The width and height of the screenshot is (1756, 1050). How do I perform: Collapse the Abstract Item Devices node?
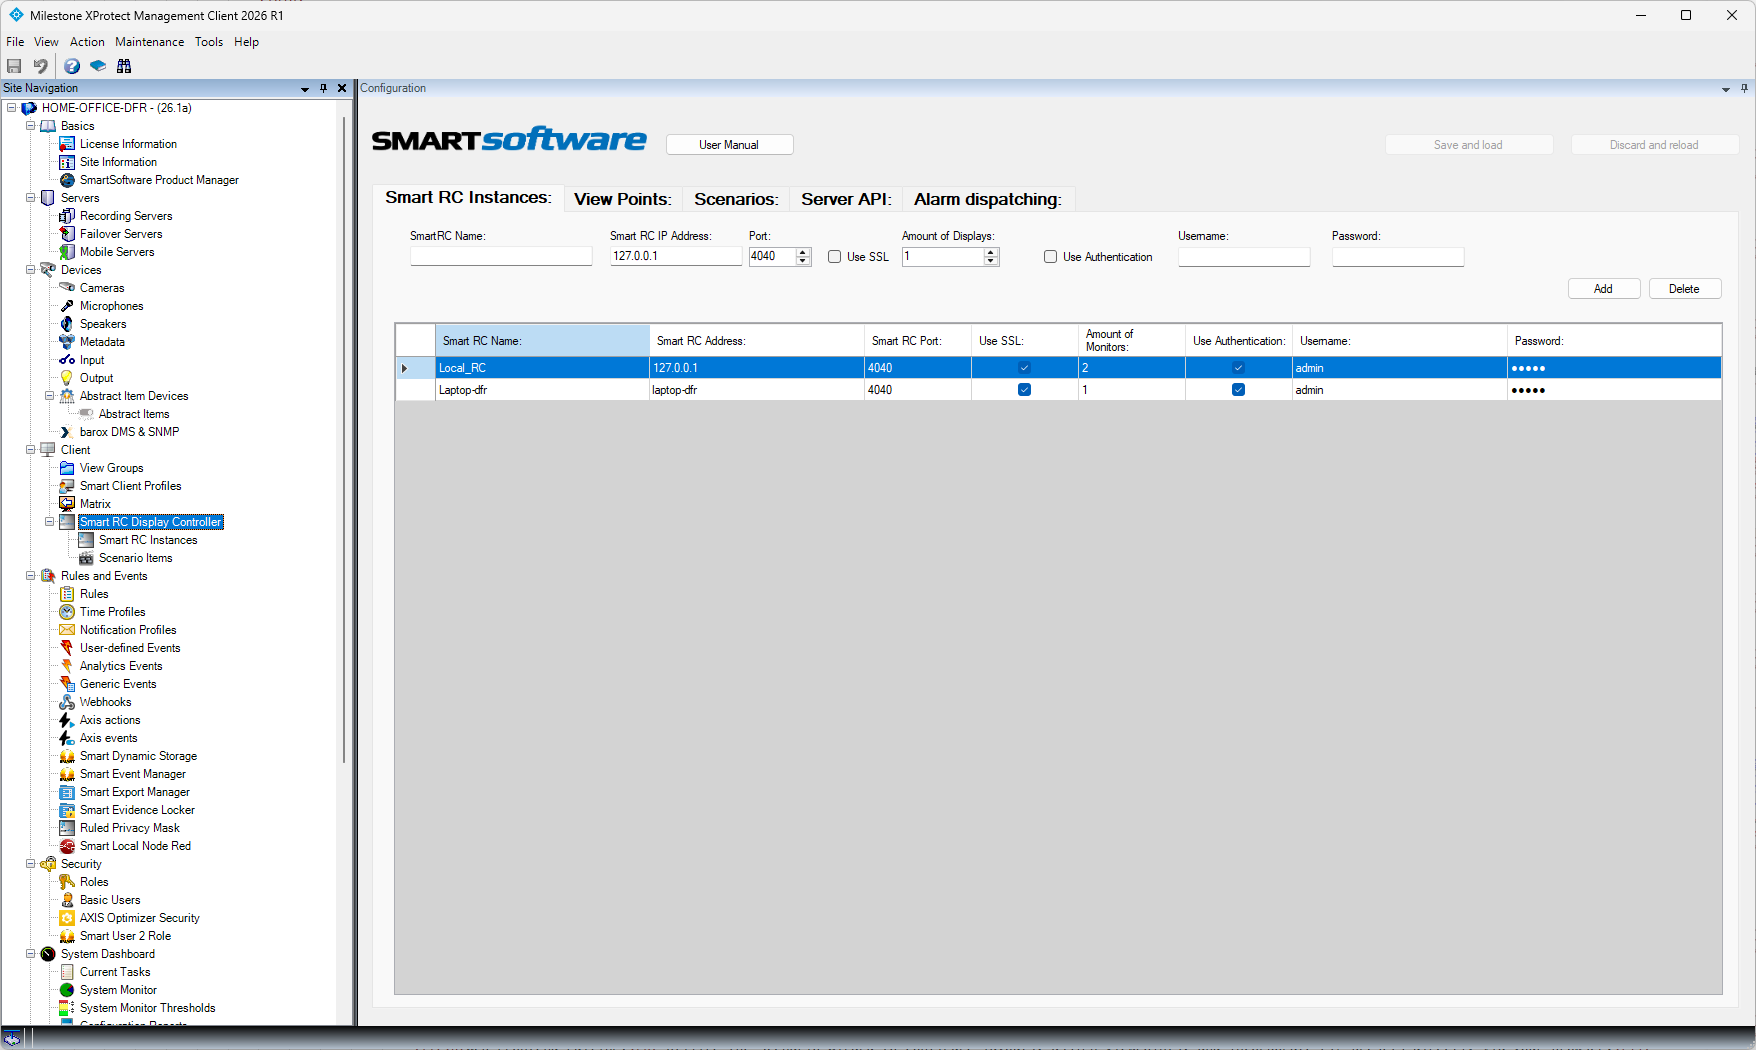[49, 396]
